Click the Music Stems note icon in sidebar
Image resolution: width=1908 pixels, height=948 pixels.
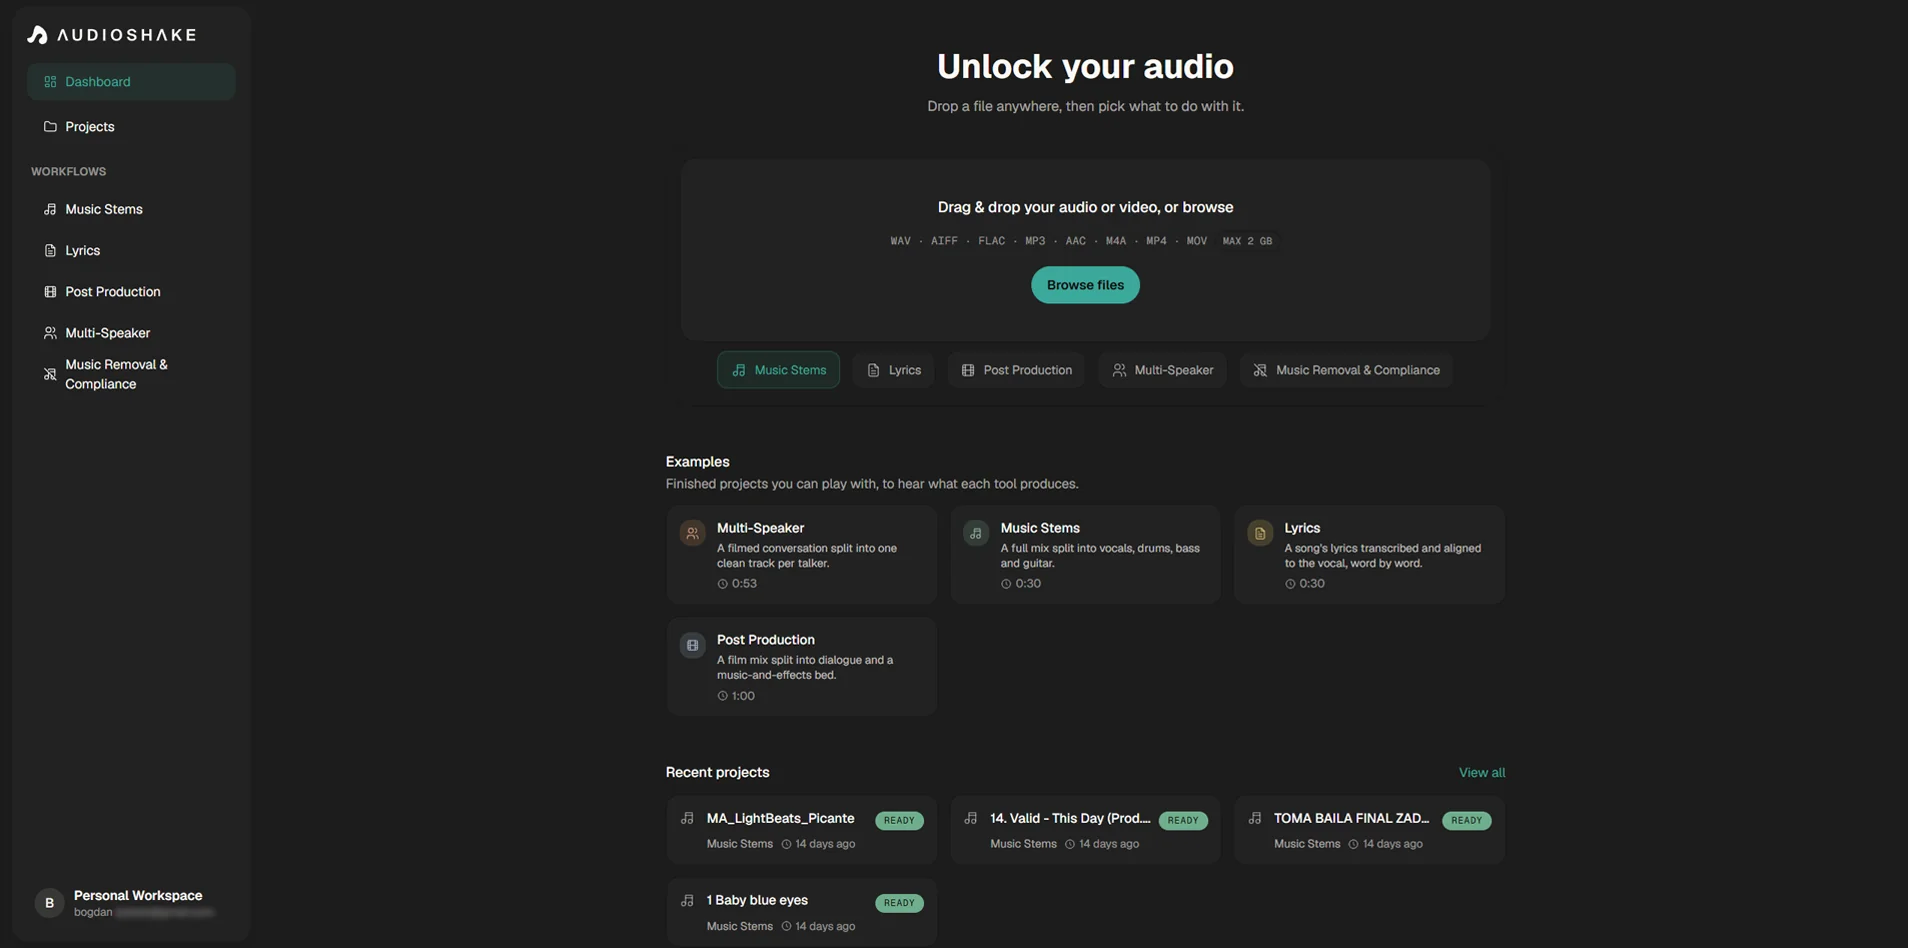coord(50,210)
